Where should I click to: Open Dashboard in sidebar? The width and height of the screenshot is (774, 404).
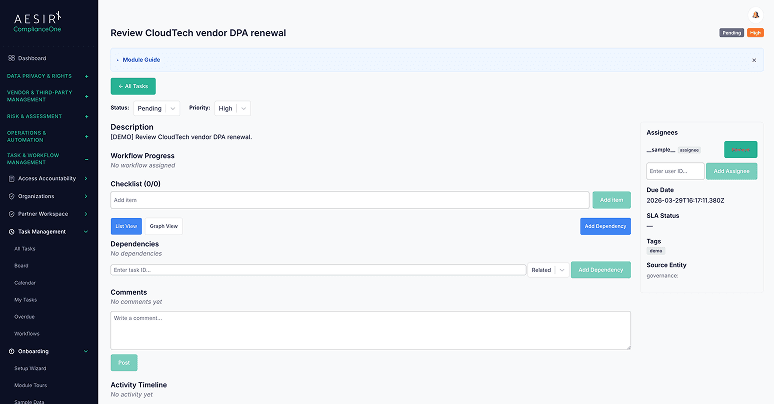[x=32, y=58]
